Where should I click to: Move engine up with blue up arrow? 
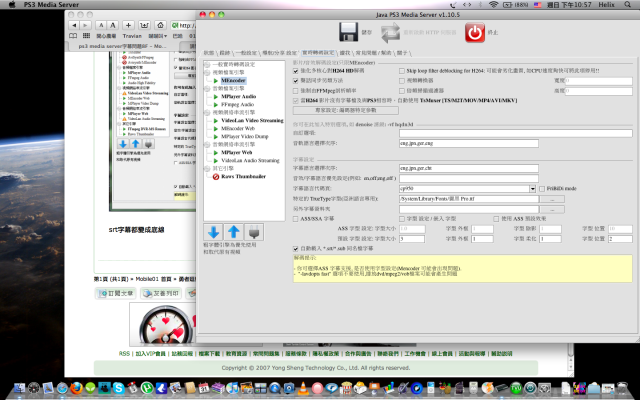[x=233, y=232]
